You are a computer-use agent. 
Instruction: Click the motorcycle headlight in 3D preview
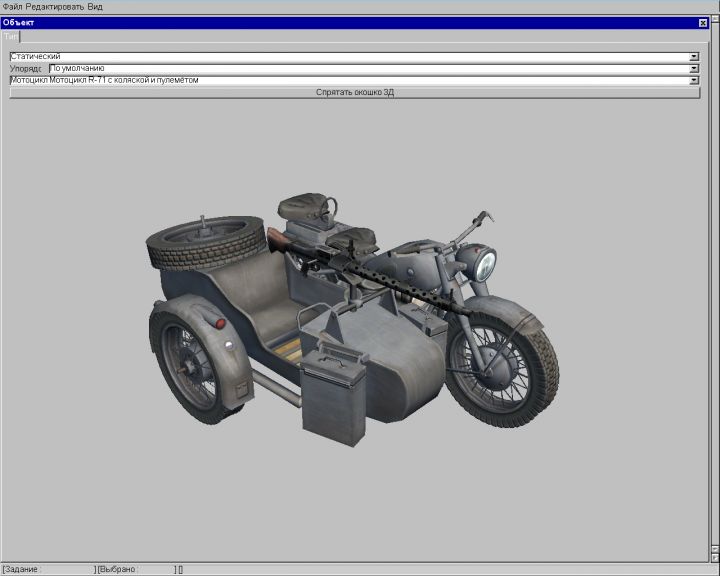click(486, 265)
